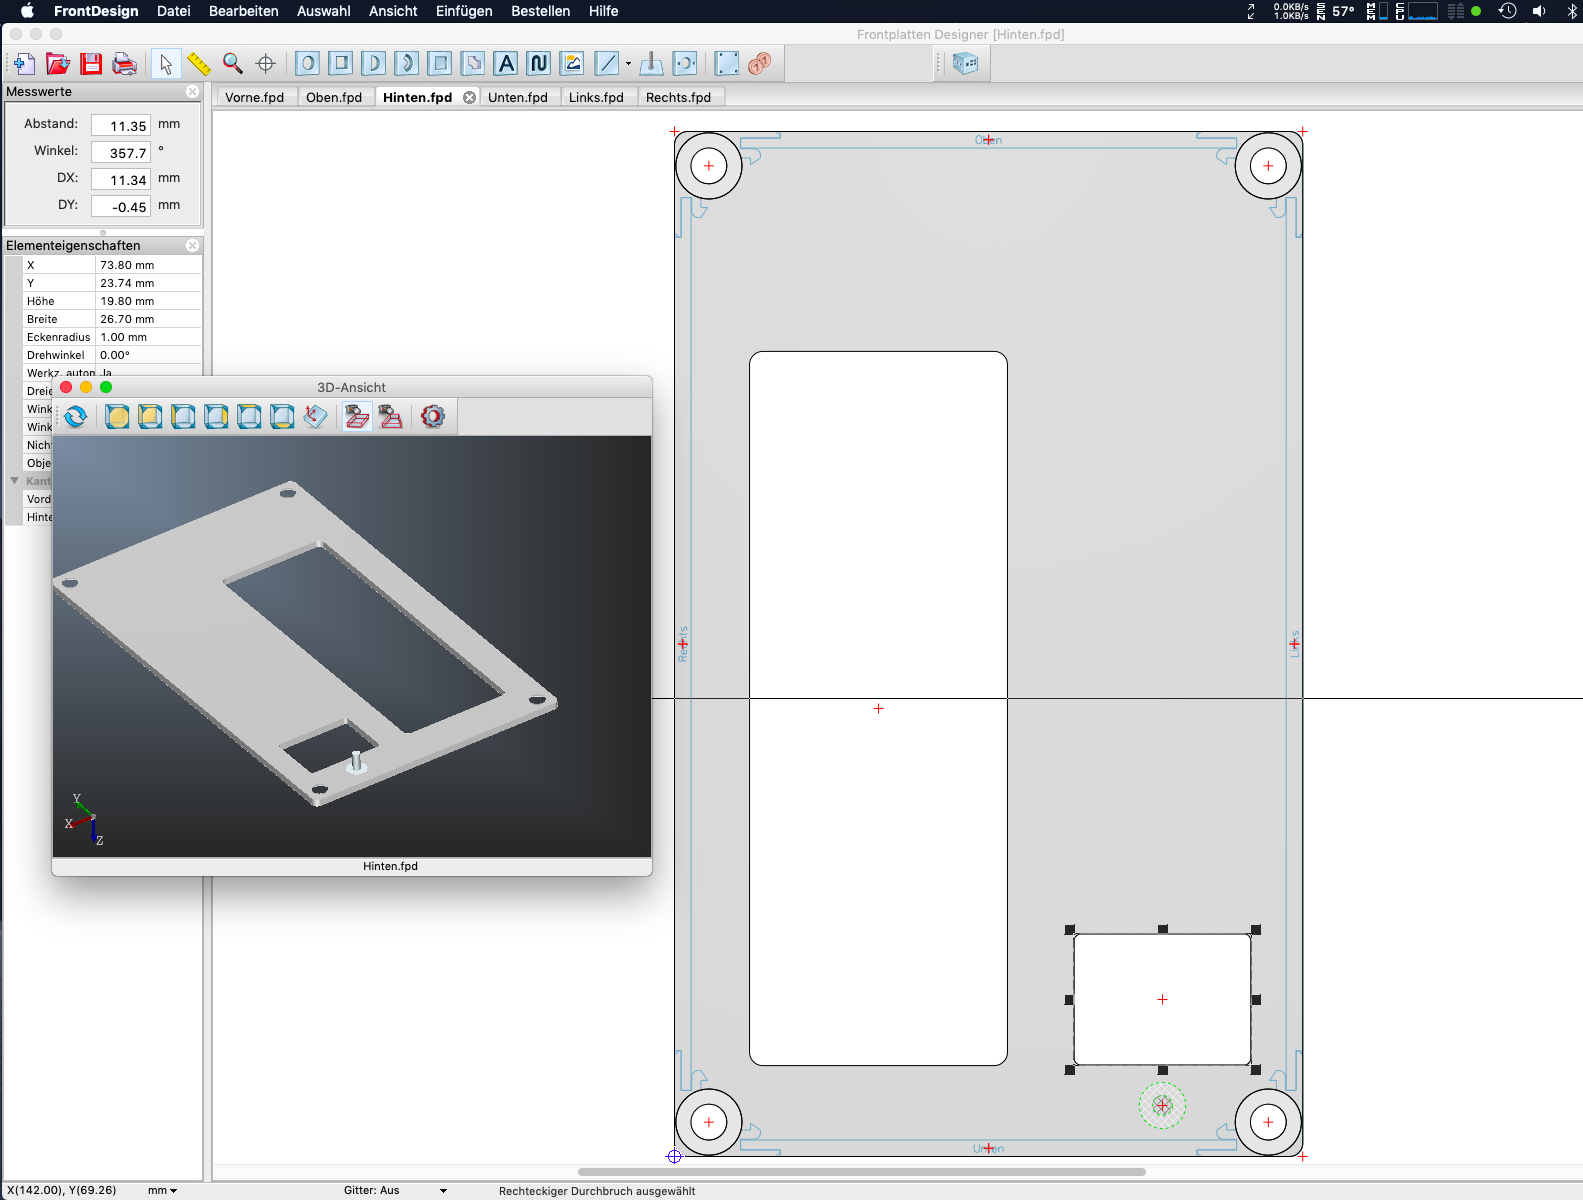Close the Hinten.fpd tab

pyautogui.click(x=469, y=97)
